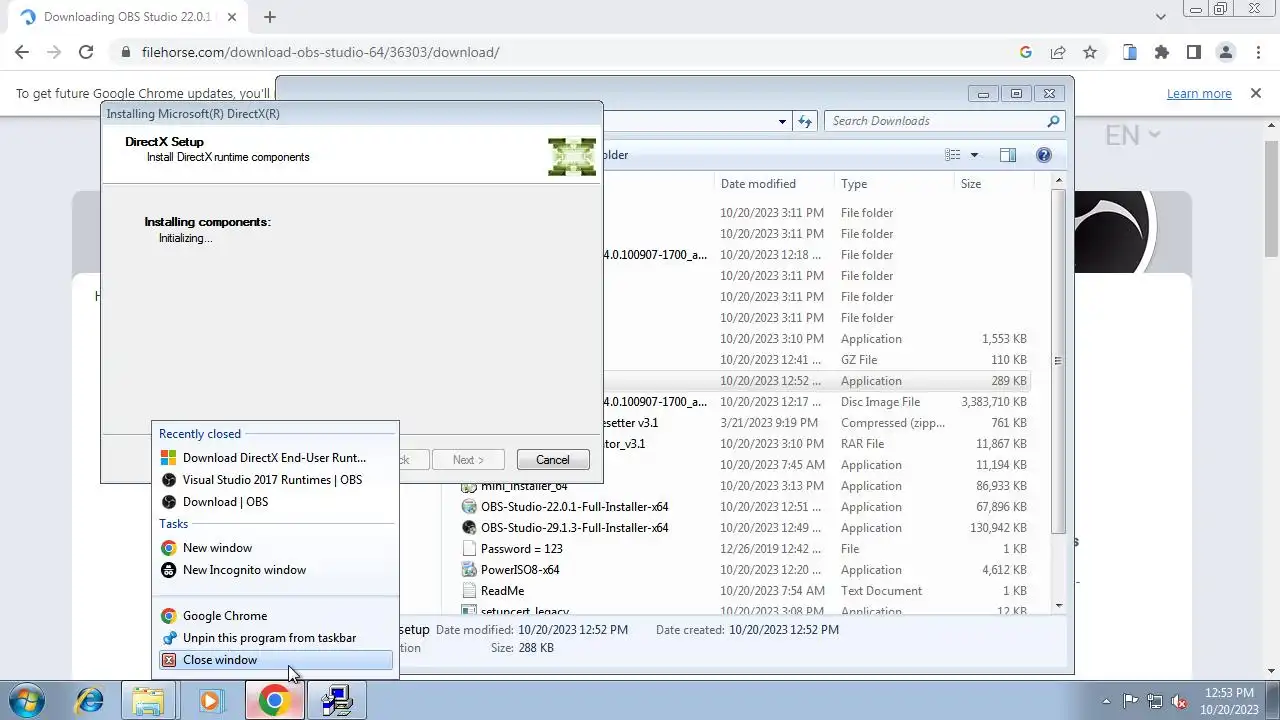Sort by Date modified column header
Screen dimensions: 1280x720
coord(775,184)
